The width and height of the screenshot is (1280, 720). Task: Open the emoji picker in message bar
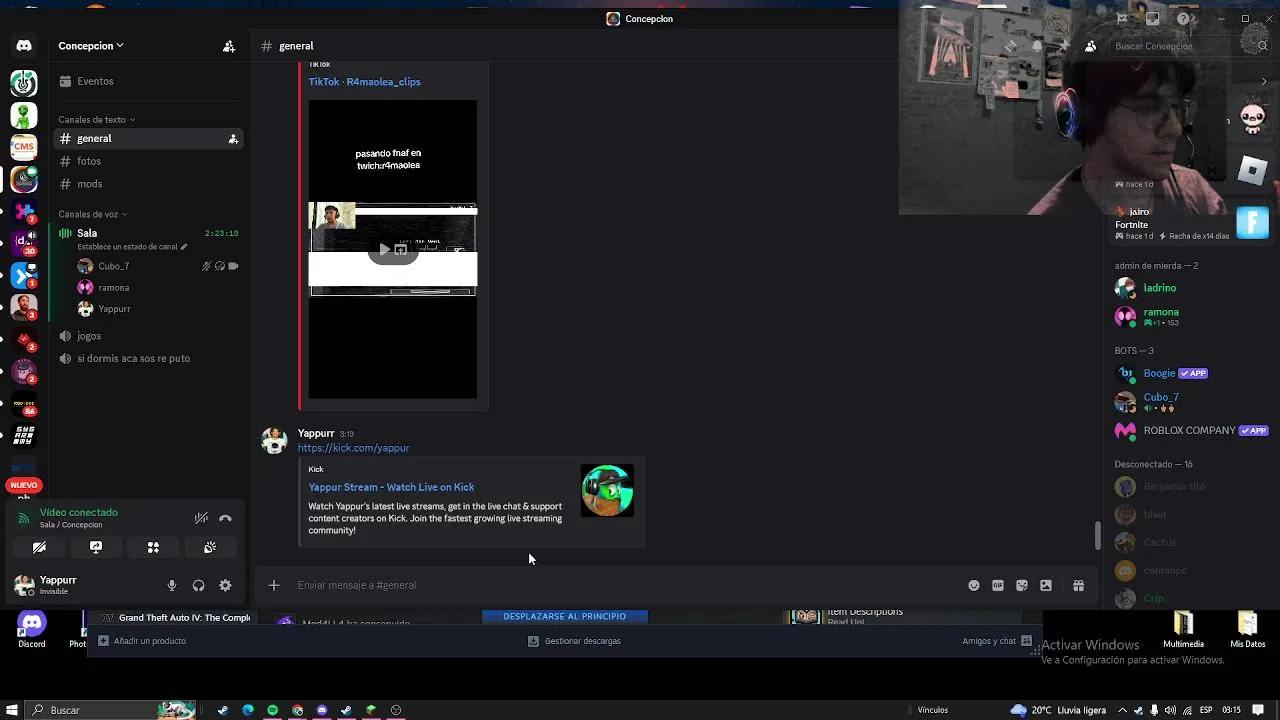(974, 586)
